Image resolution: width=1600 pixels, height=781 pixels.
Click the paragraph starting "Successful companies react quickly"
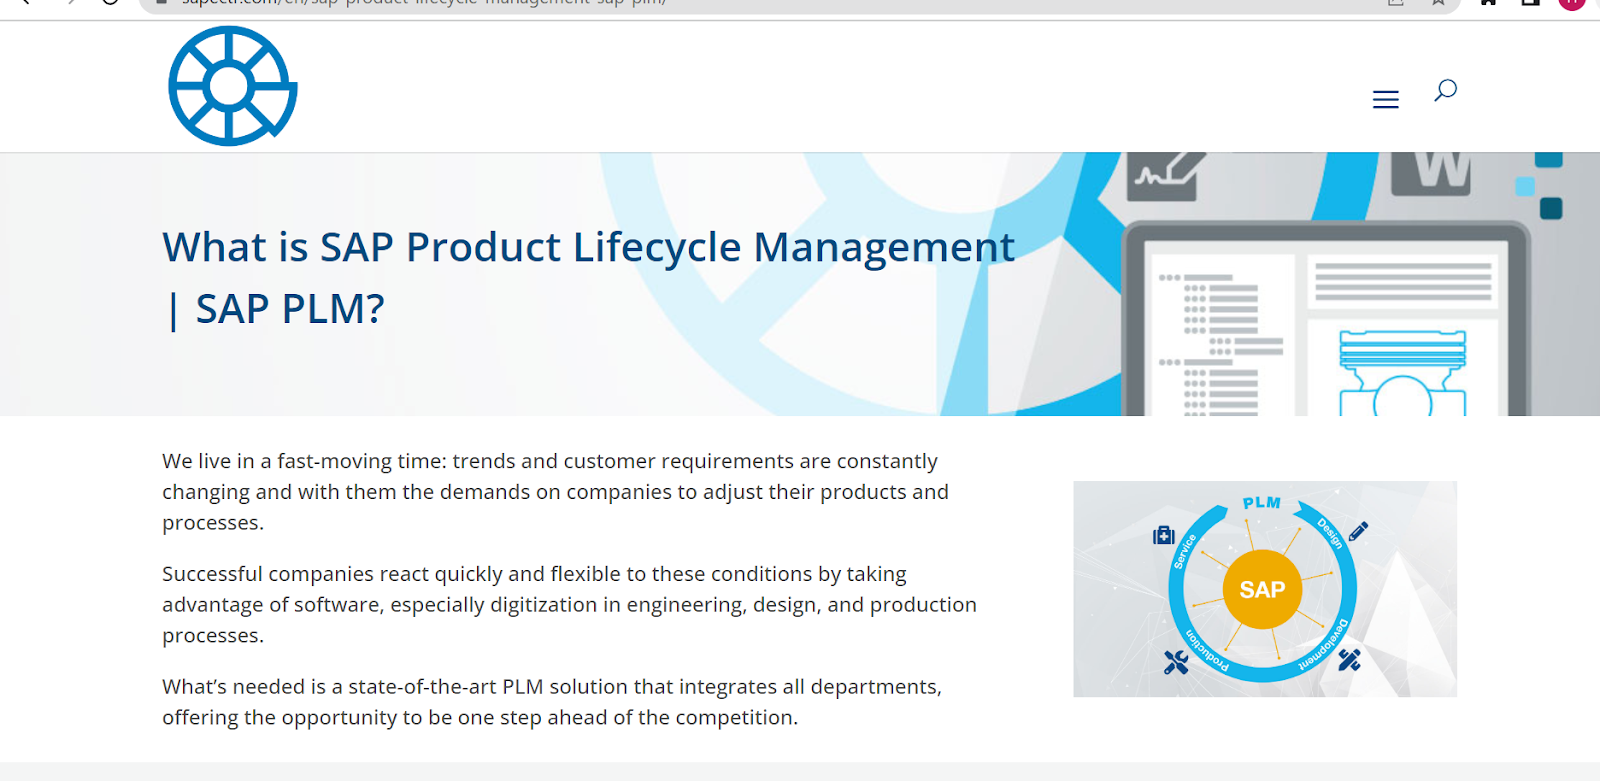[569, 605]
